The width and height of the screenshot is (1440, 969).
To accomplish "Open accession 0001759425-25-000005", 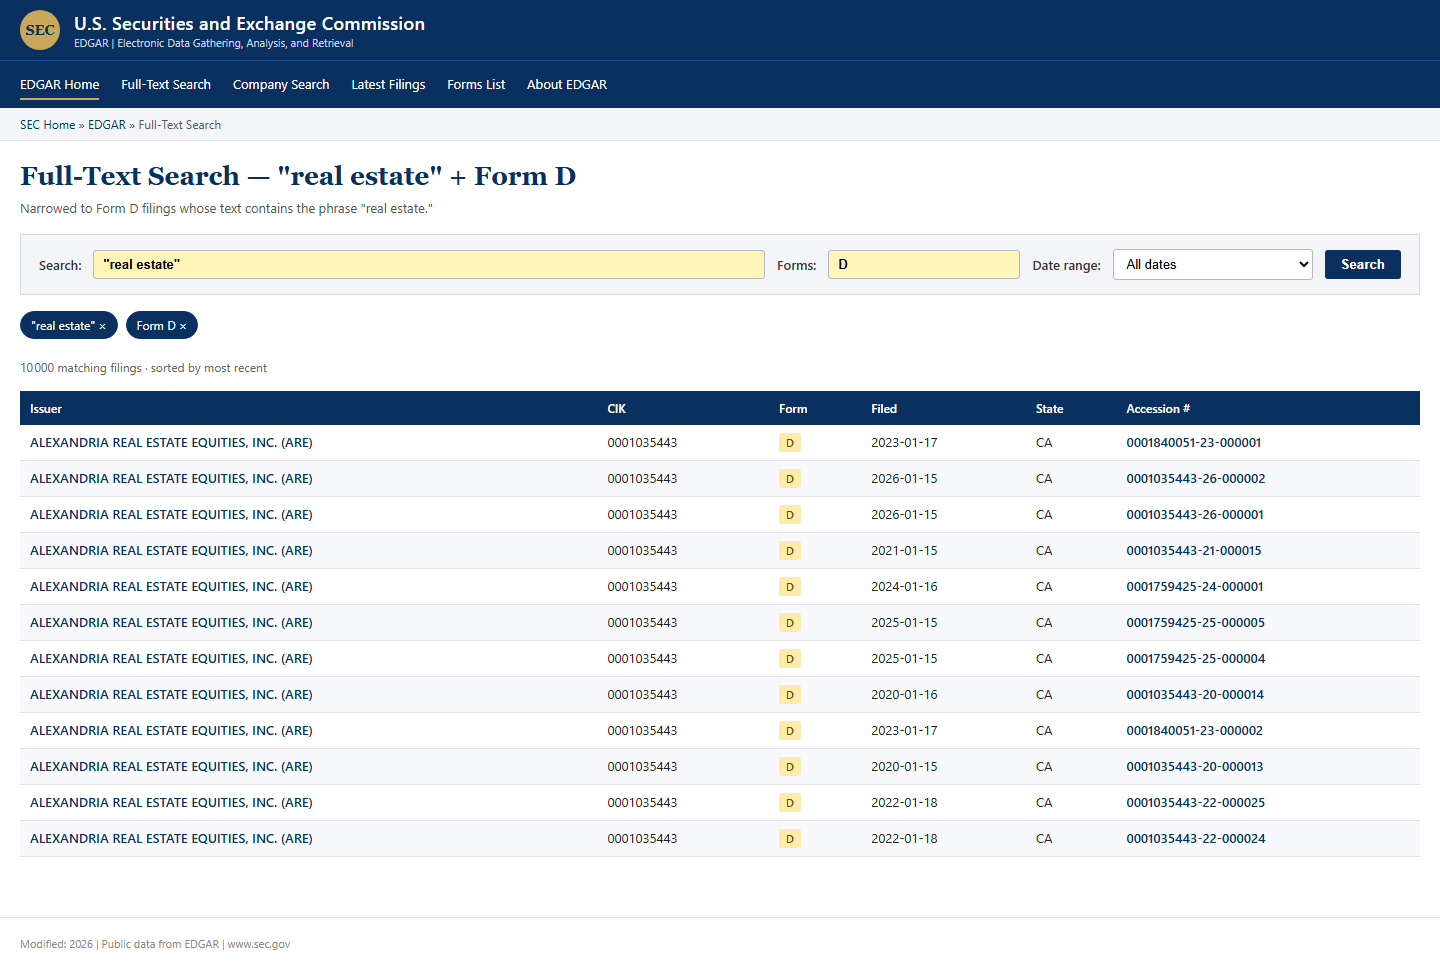I will tap(1195, 623).
